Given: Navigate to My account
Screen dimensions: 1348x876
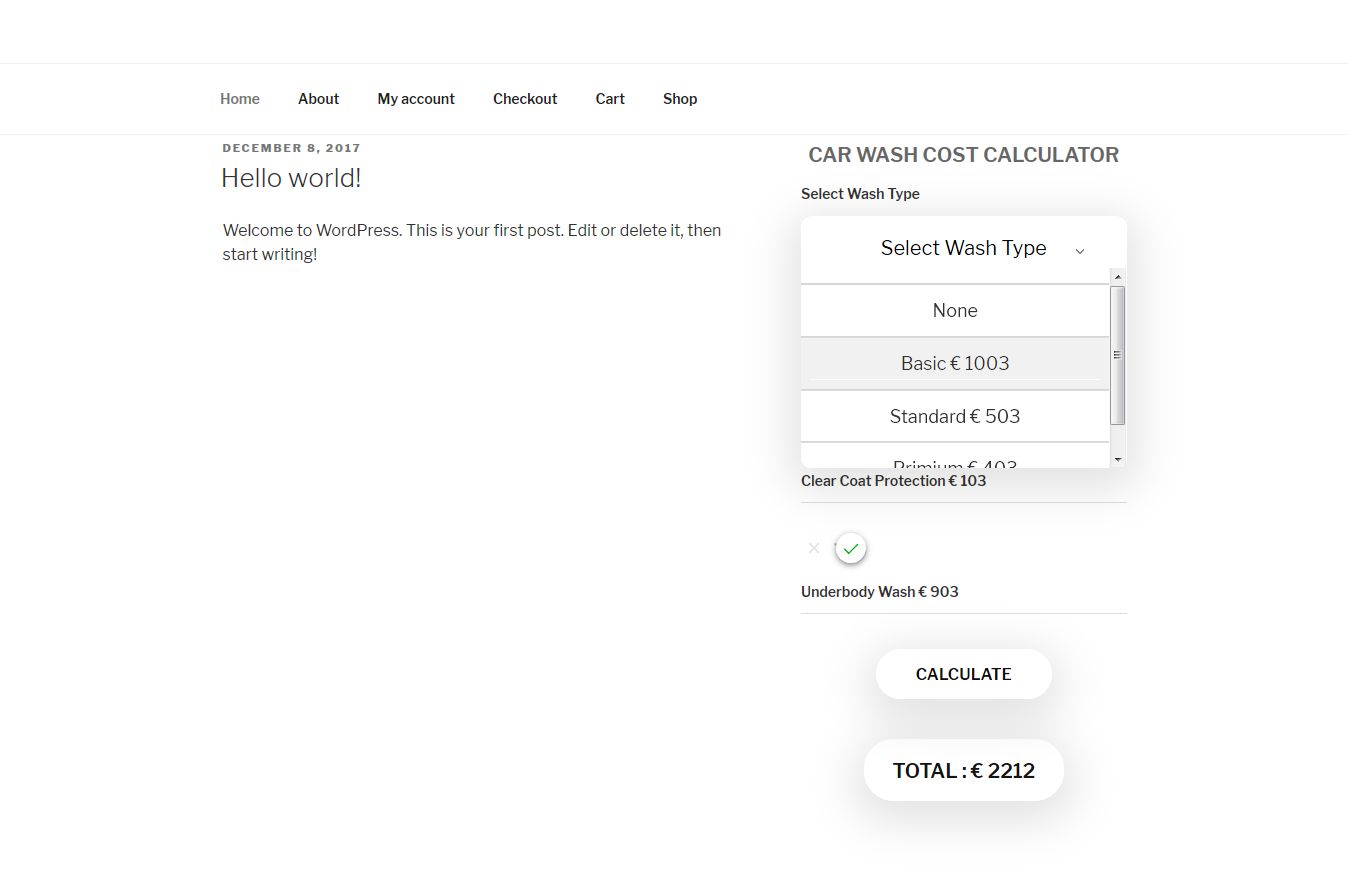Looking at the screenshot, I should [416, 99].
